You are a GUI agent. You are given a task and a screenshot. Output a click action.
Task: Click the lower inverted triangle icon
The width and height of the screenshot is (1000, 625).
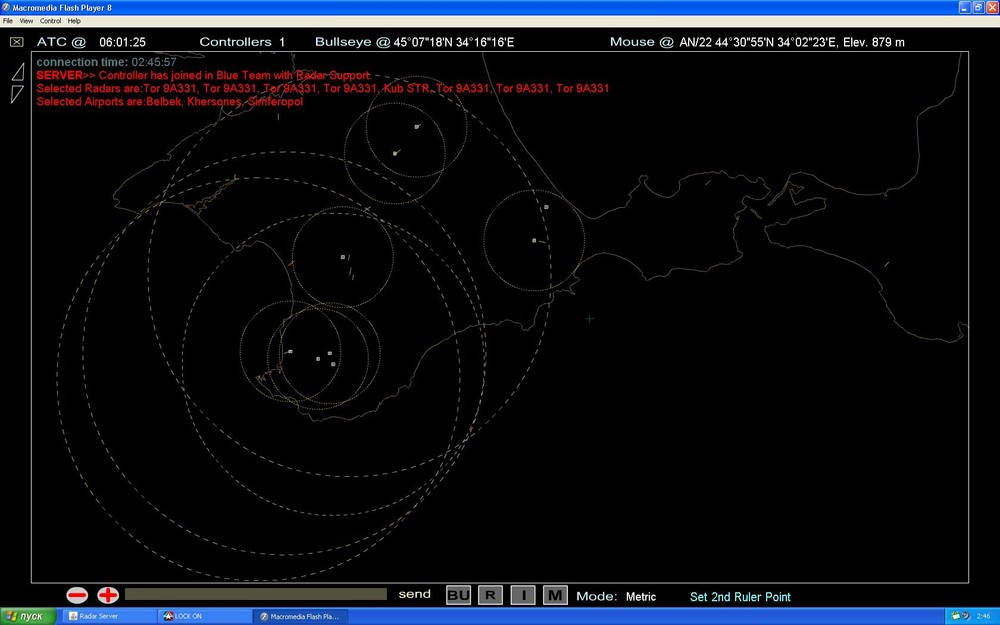pyautogui.click(x=17, y=94)
